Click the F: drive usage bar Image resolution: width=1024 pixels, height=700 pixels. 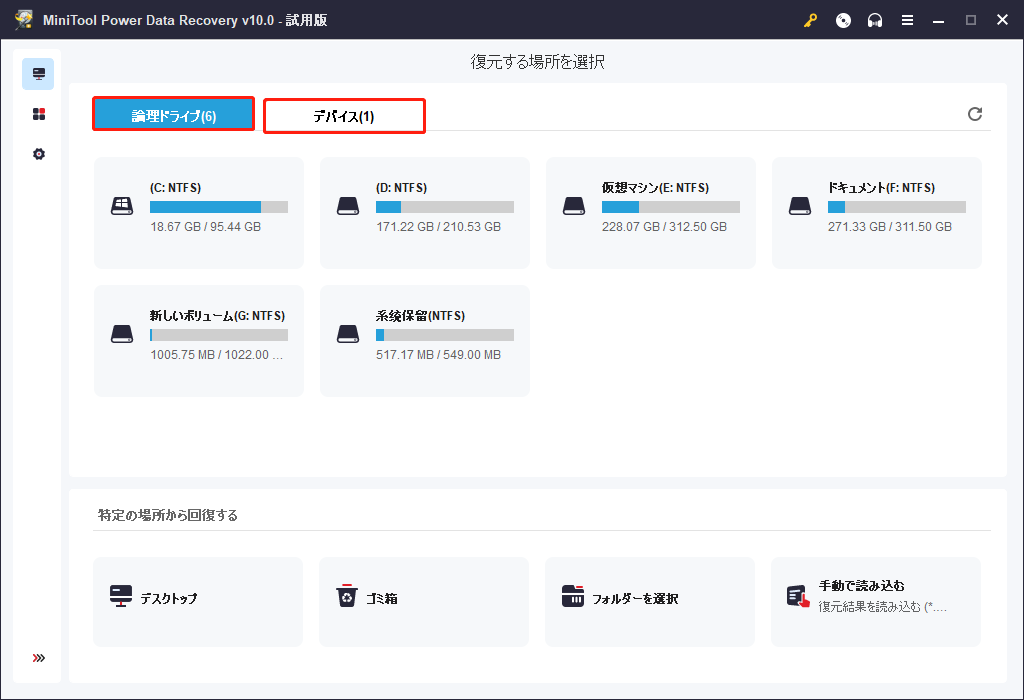point(897,207)
